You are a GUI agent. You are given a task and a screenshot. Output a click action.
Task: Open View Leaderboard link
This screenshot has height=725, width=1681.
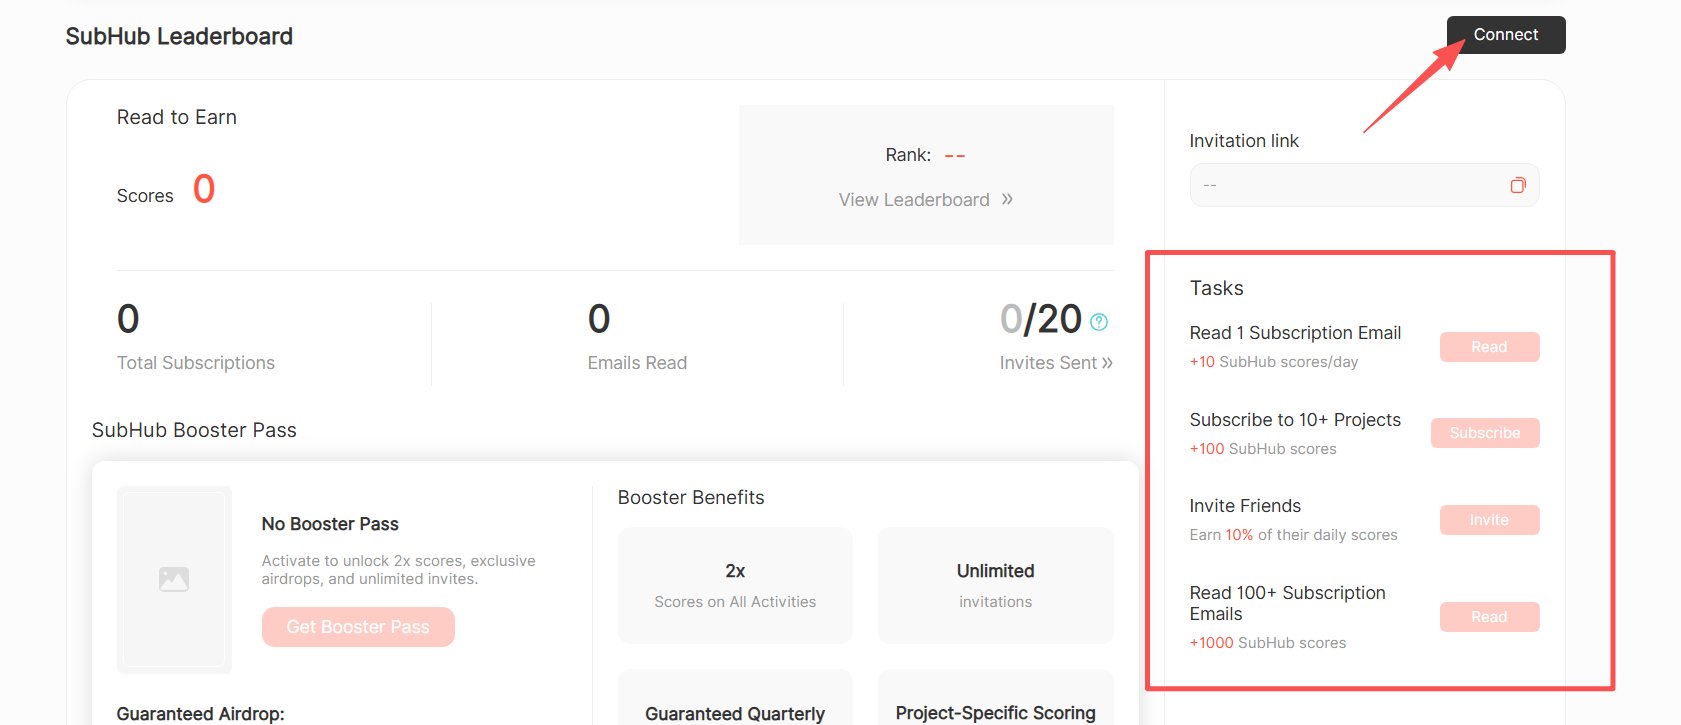click(x=914, y=200)
